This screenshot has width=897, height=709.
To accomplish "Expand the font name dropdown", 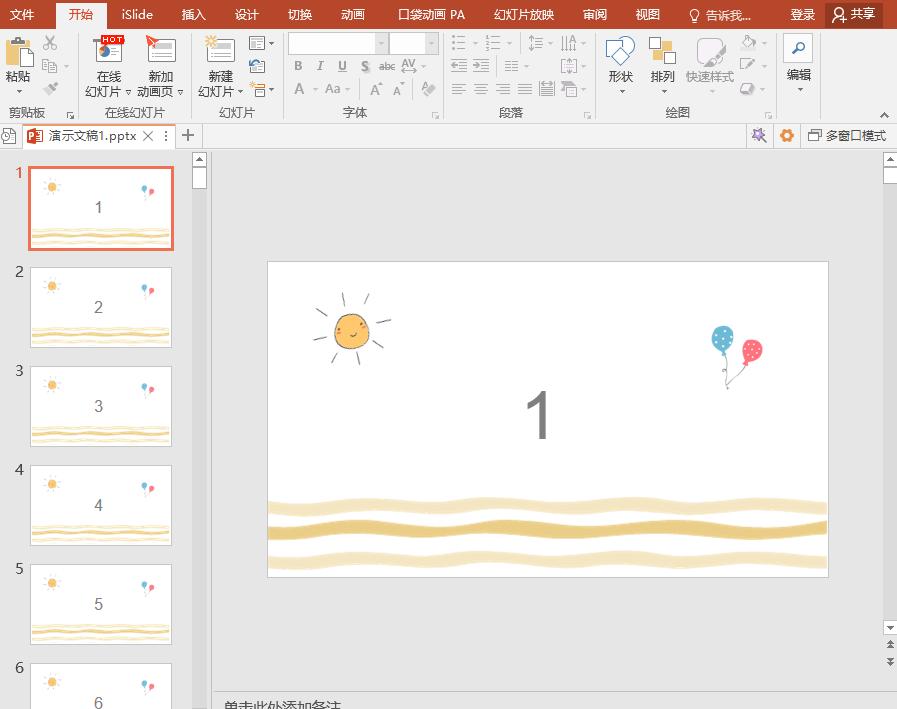I will tap(381, 43).
